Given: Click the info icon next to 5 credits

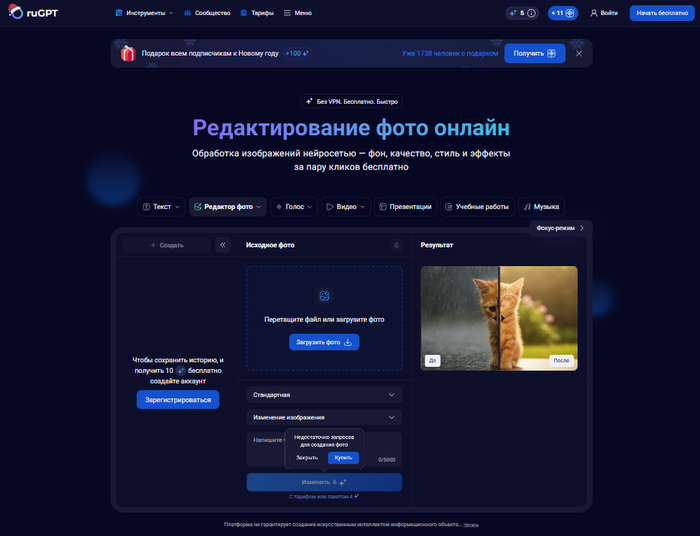Looking at the screenshot, I should (x=531, y=13).
